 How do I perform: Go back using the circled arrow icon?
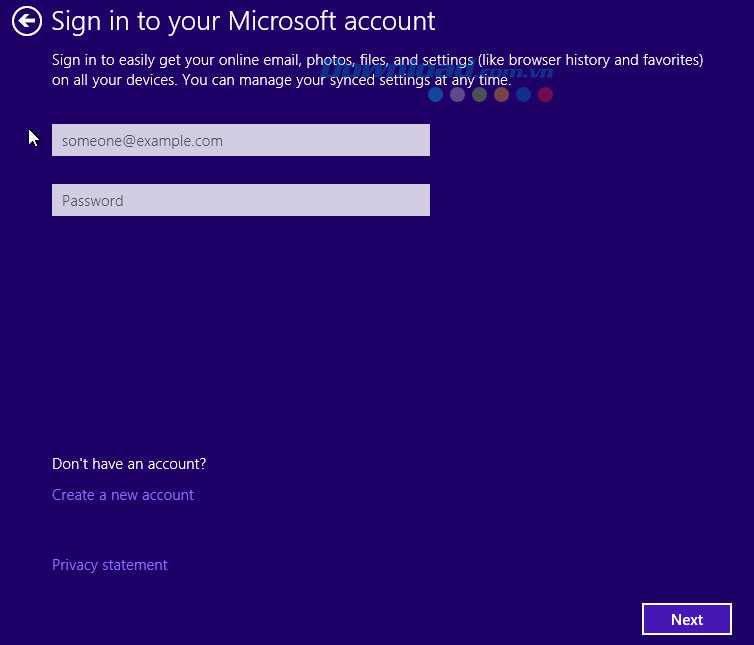pyautogui.click(x=26, y=21)
